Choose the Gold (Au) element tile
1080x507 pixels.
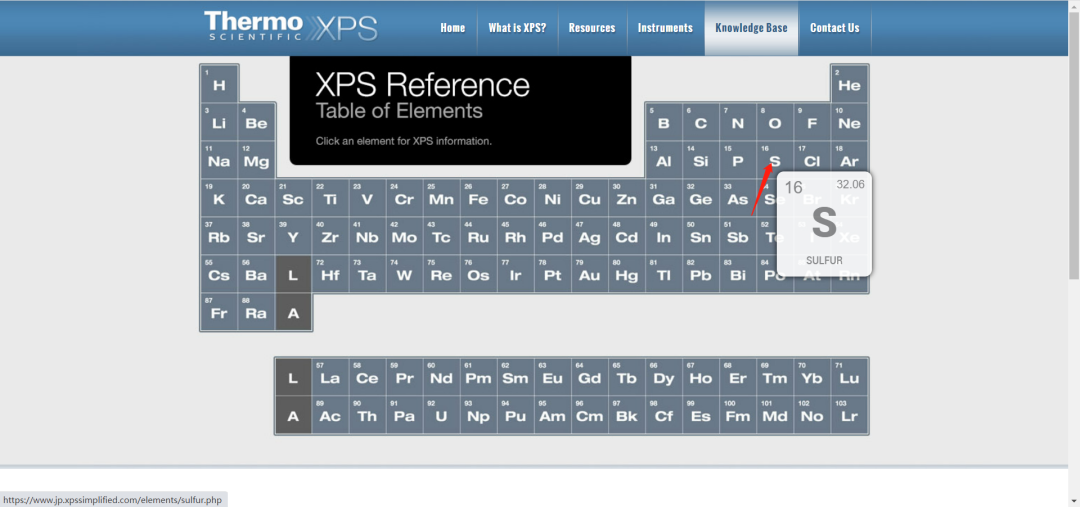(589, 274)
